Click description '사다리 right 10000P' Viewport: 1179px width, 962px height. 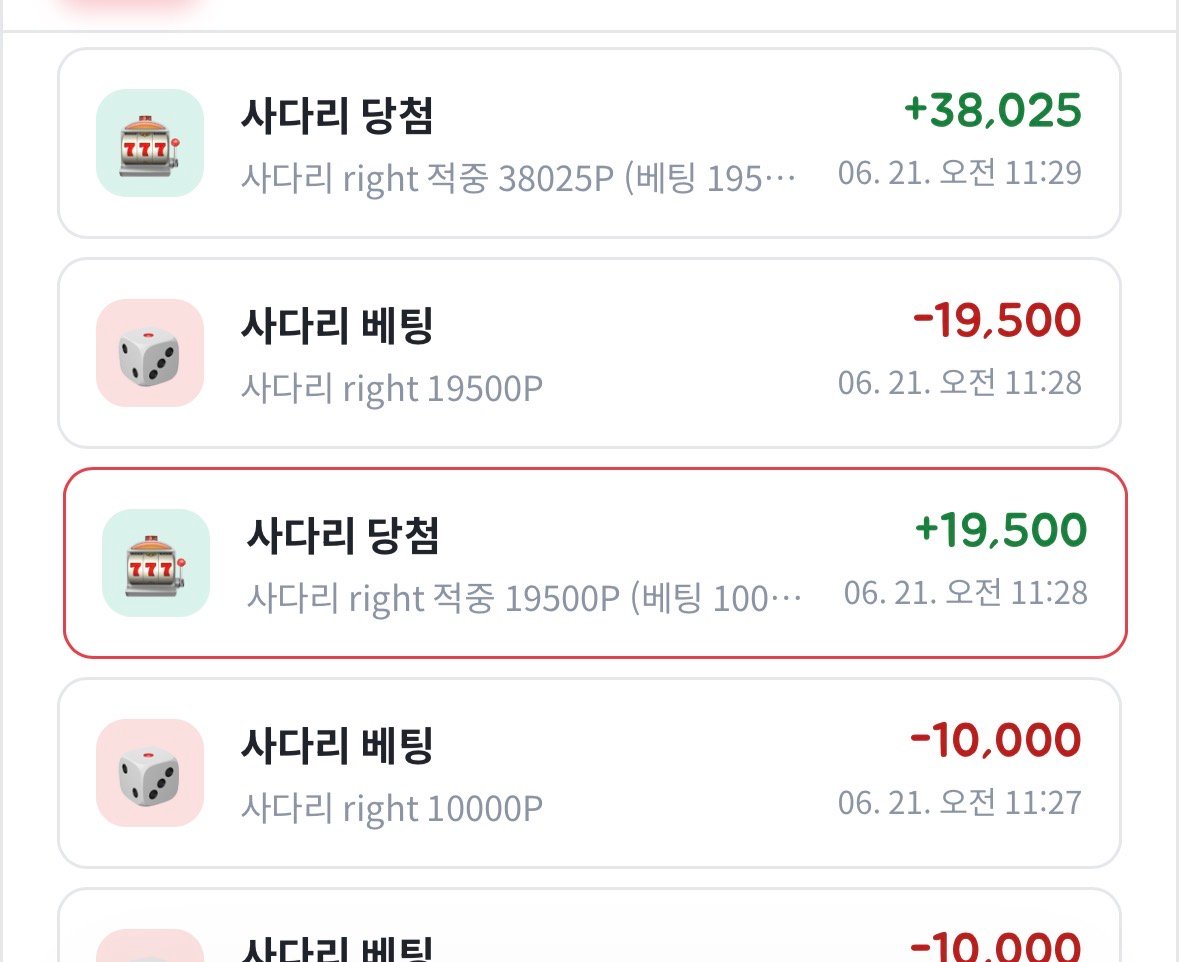[x=392, y=809]
